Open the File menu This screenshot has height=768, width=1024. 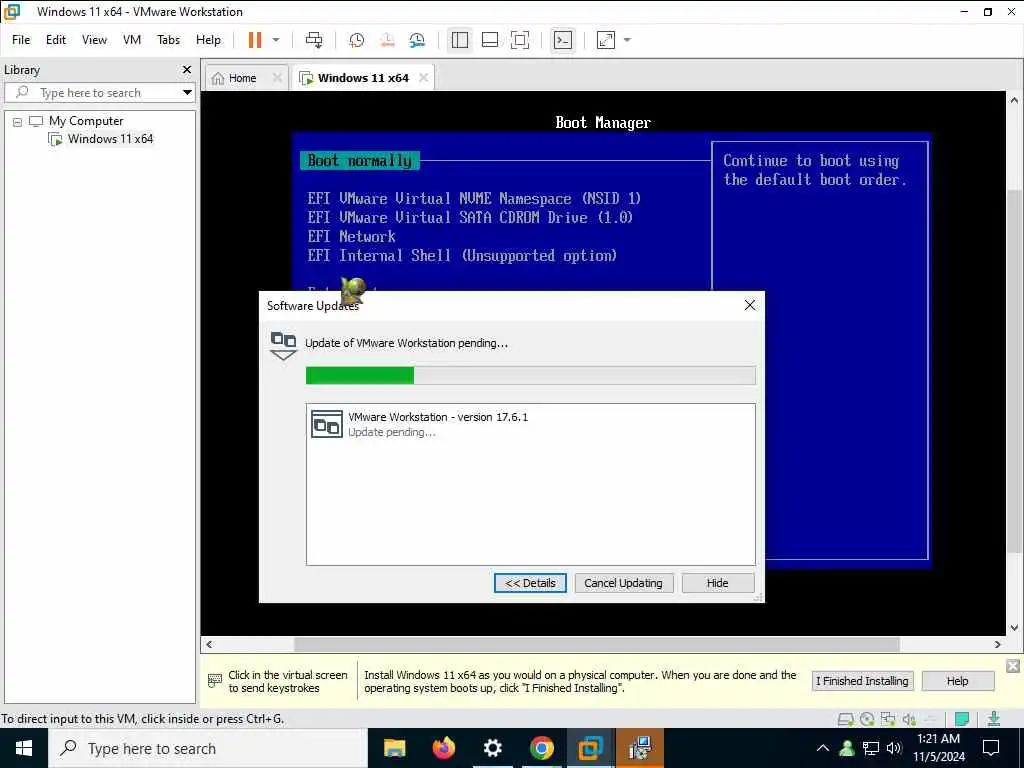[x=21, y=40]
